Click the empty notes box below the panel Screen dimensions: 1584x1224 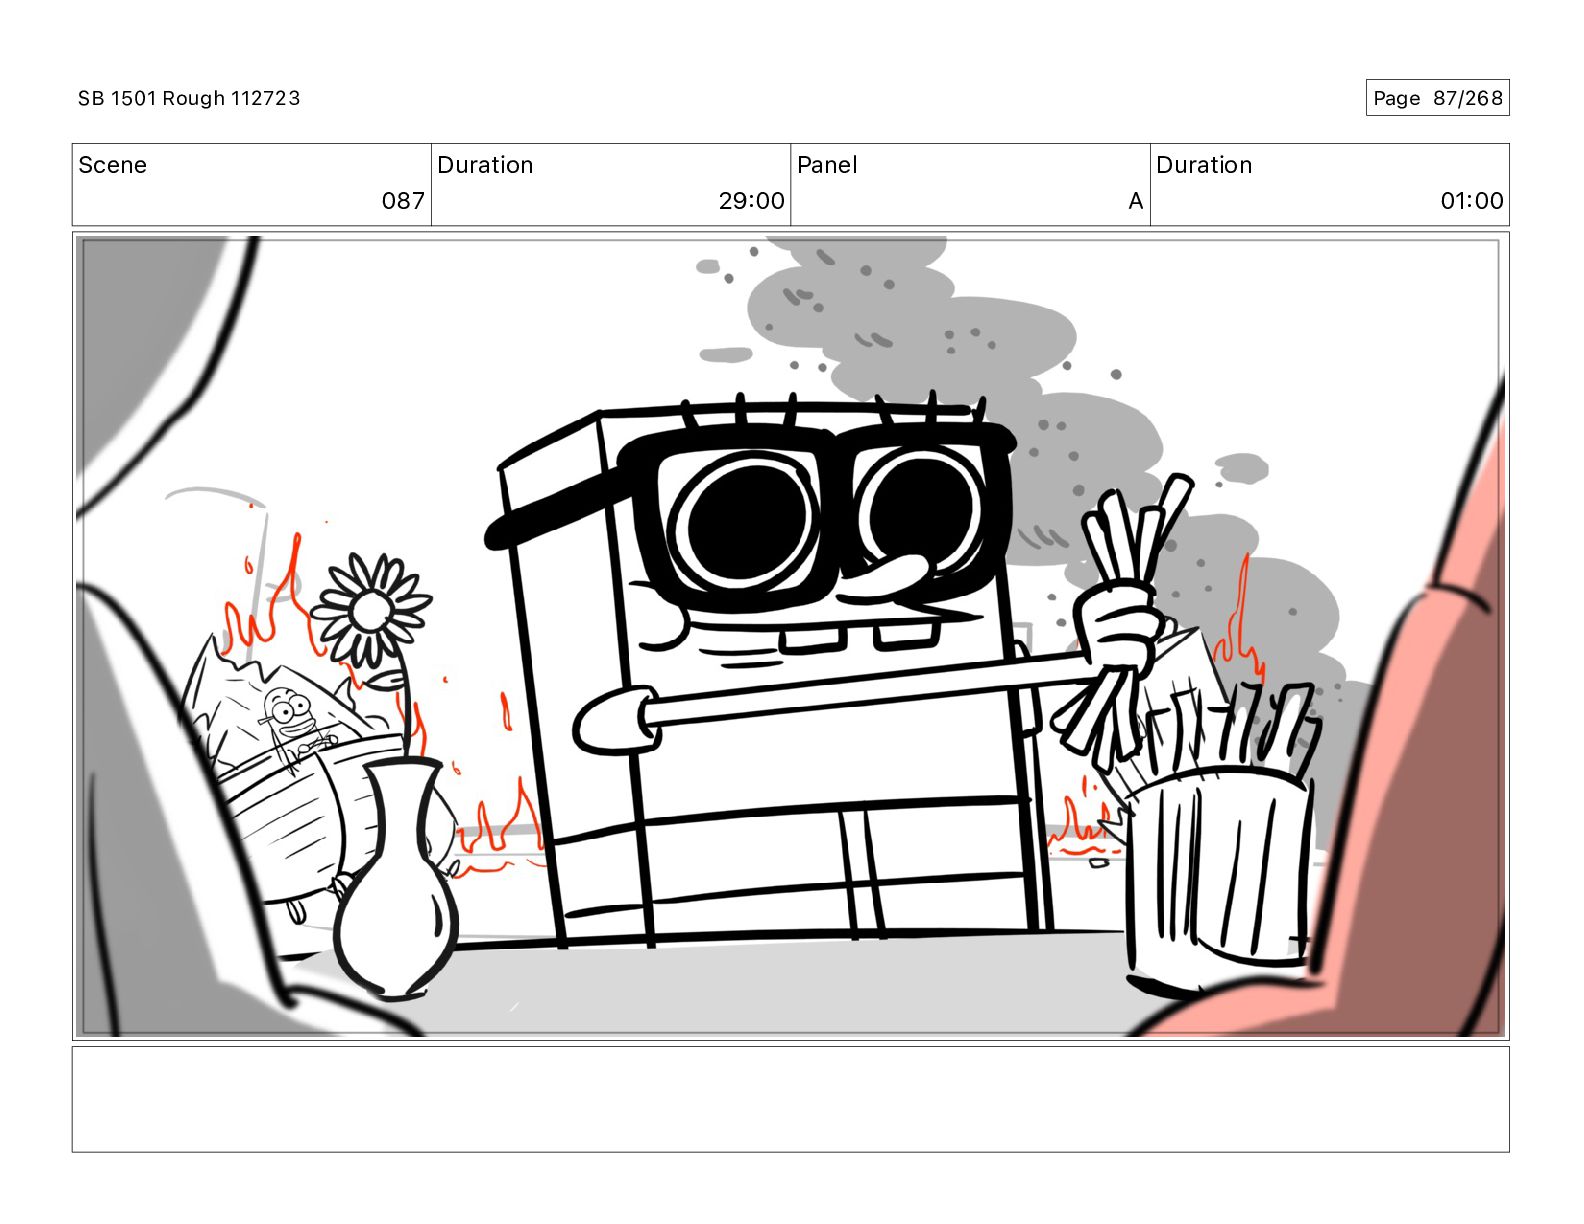(x=790, y=1099)
